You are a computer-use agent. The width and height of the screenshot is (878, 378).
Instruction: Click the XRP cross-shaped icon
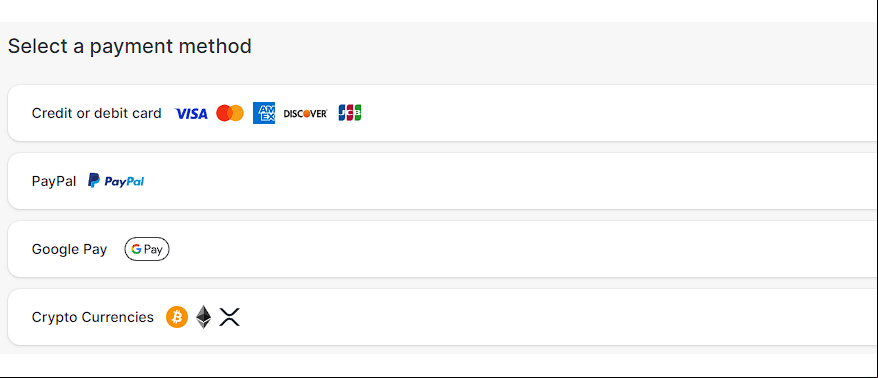pos(230,317)
